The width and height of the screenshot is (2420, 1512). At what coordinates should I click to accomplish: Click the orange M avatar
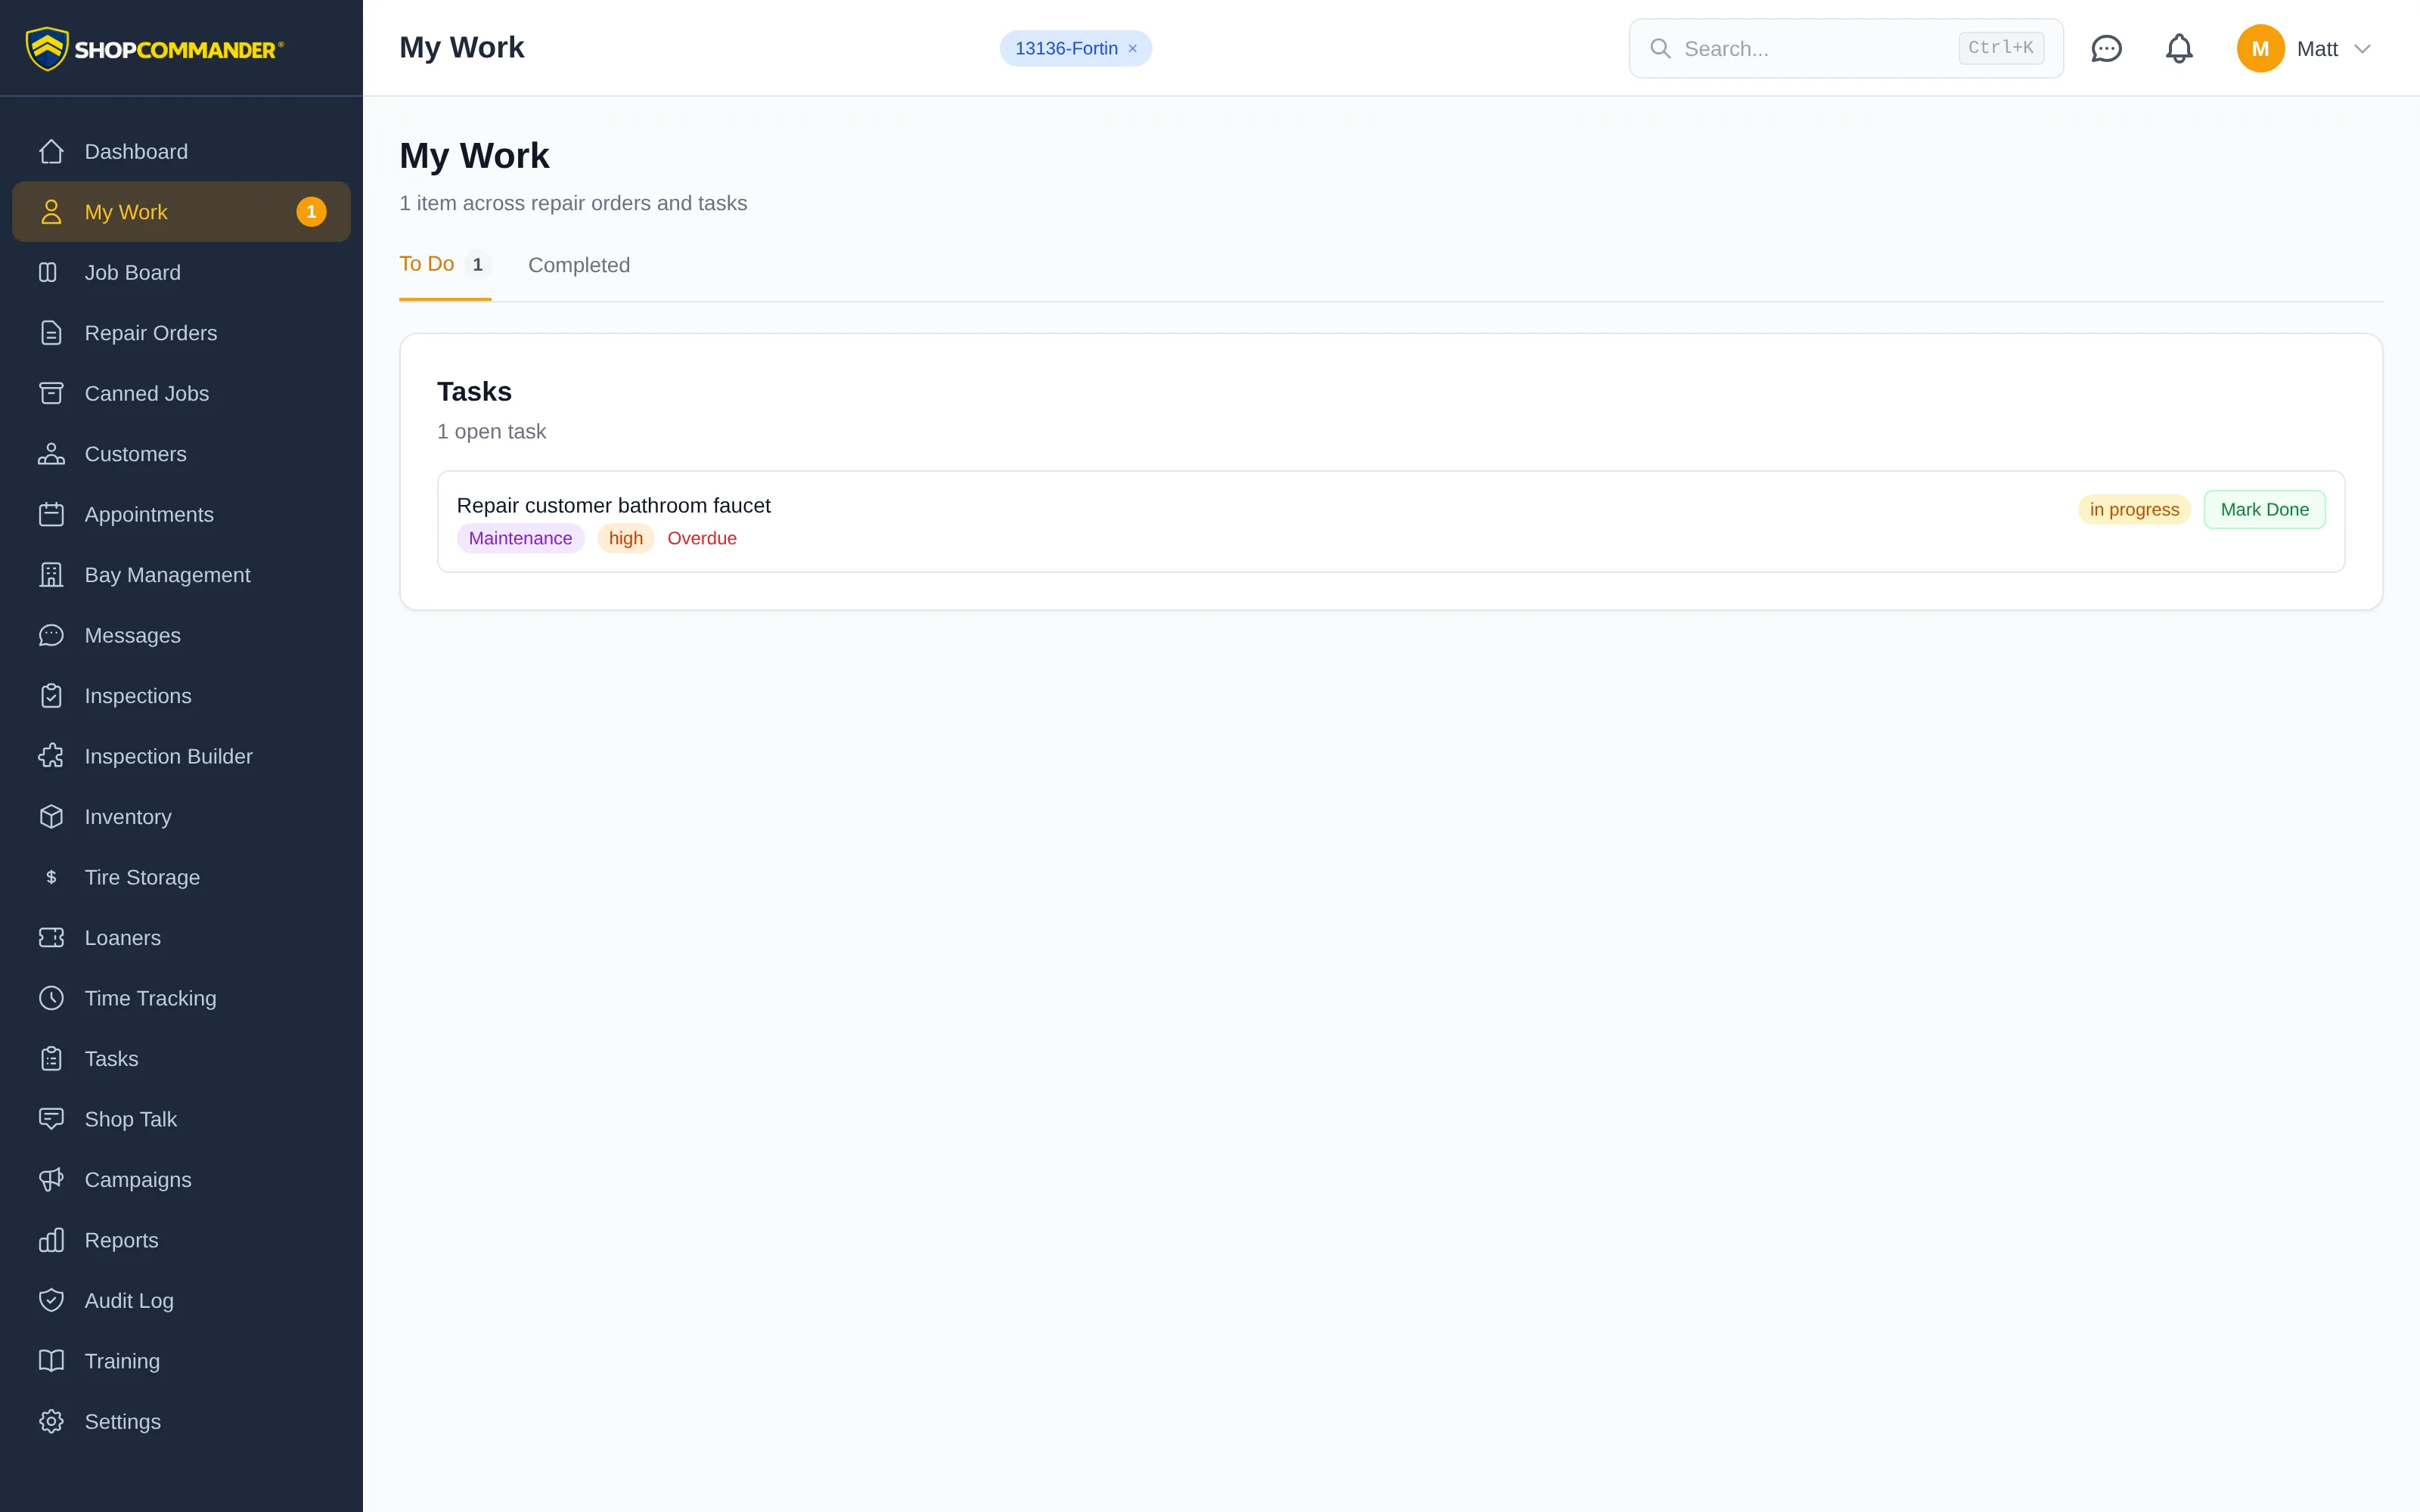pyautogui.click(x=2260, y=48)
